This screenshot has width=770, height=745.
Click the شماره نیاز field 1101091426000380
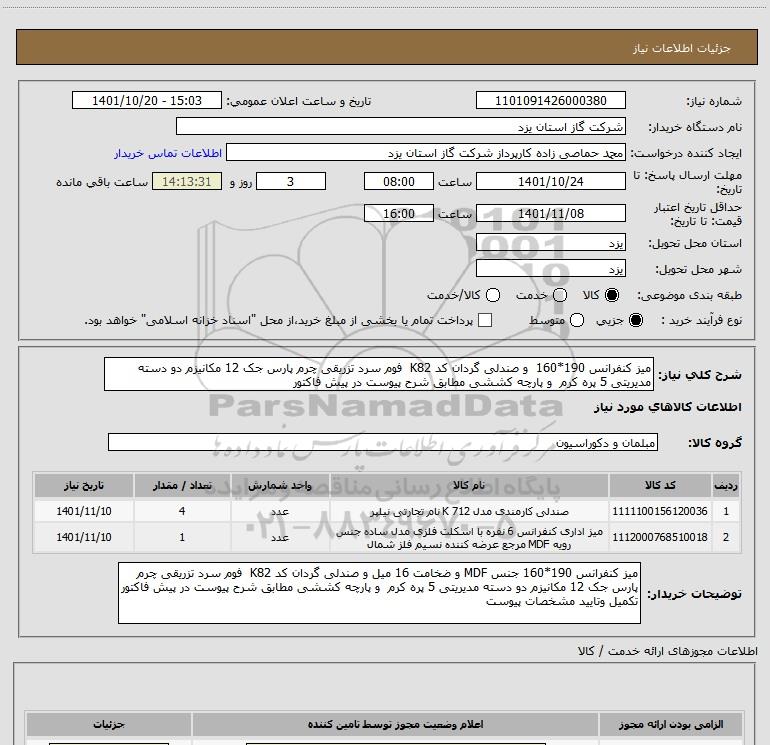550,100
